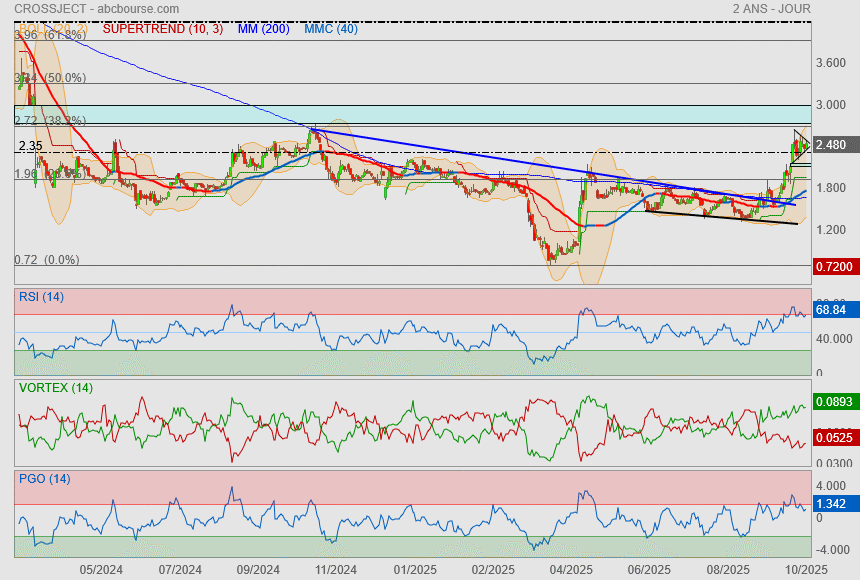Click the CROSSJECT - abcbourse.com title
Screen dimensions: 860x580
(x=92, y=9)
